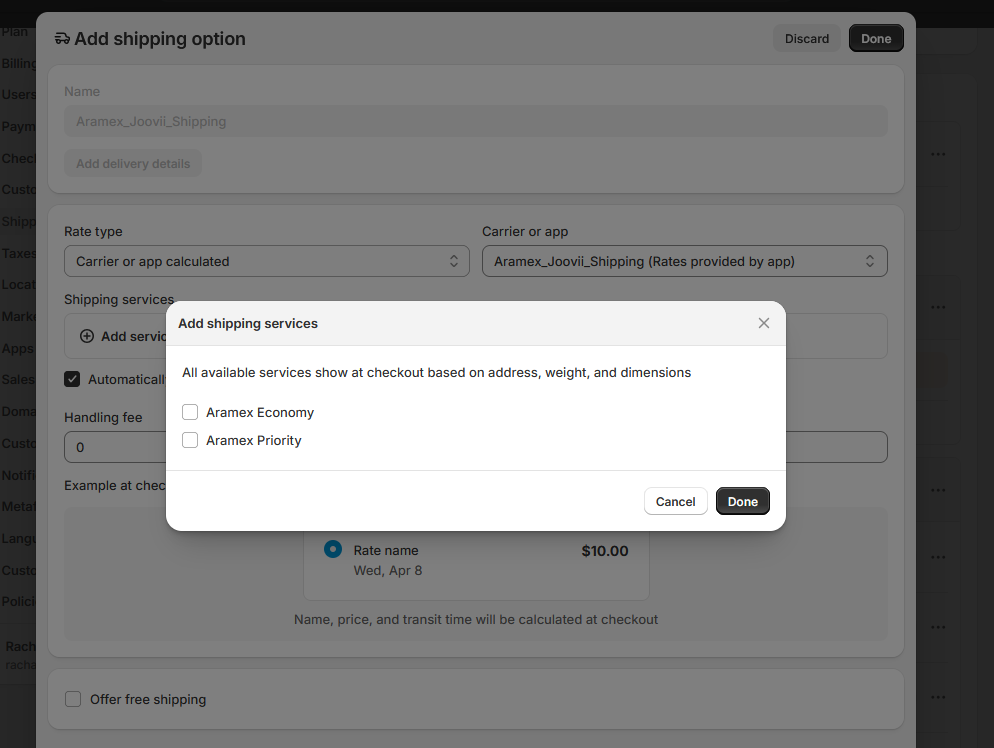Click the Aramex Priority label
Image resolution: width=994 pixels, height=748 pixels.
coord(254,441)
